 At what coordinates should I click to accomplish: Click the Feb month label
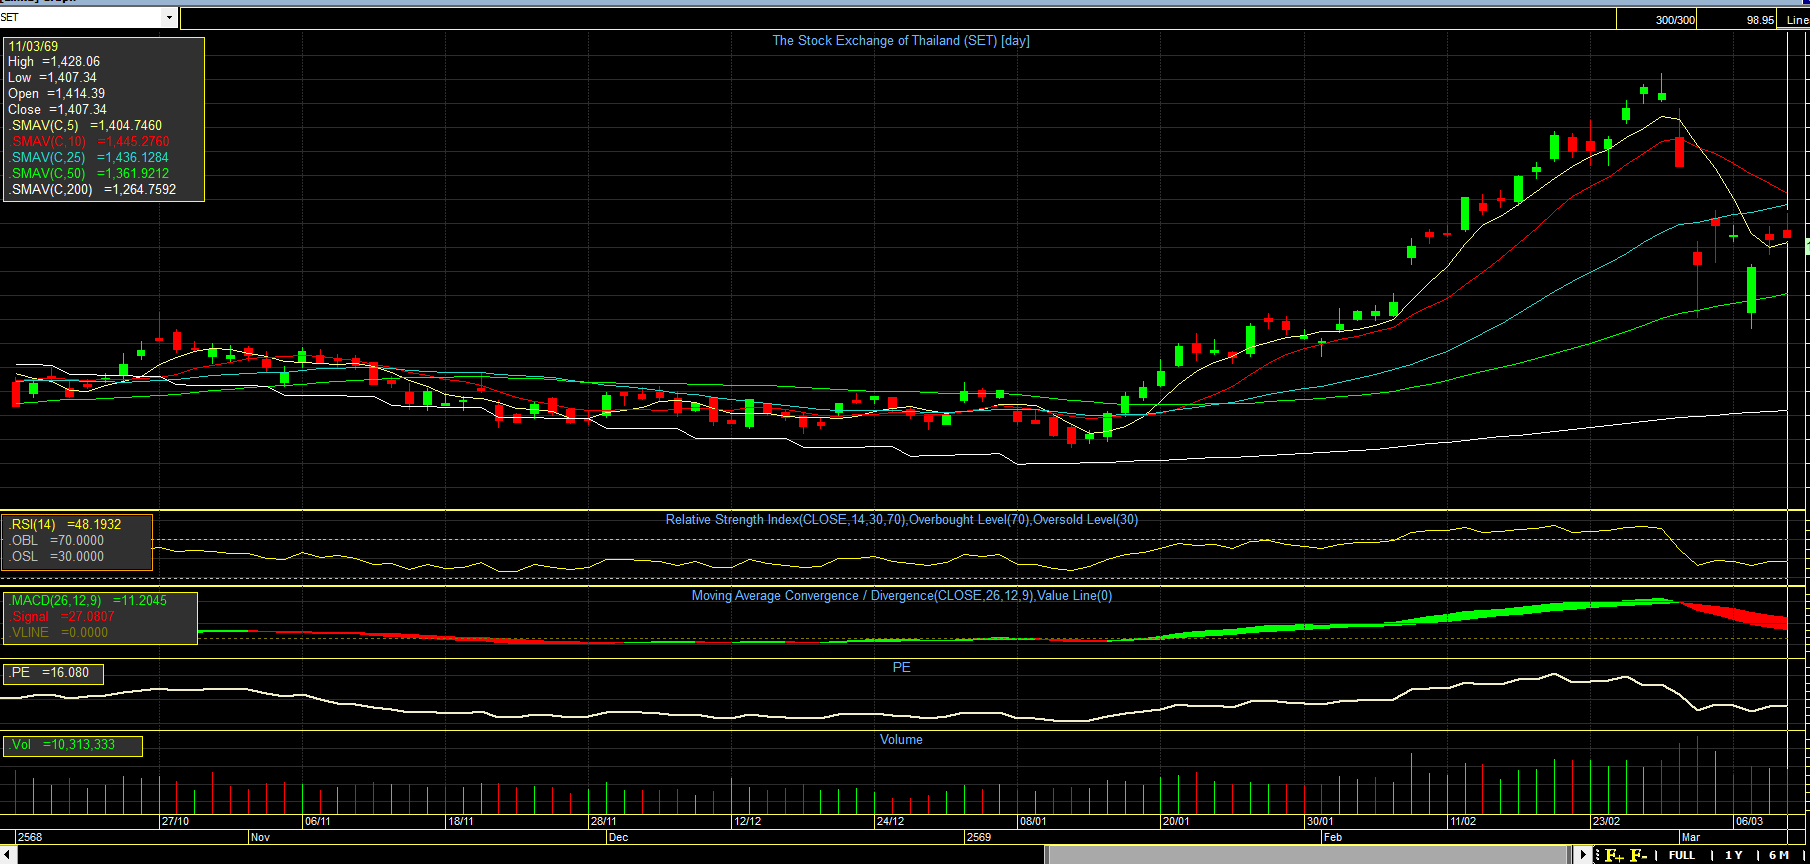click(1333, 838)
